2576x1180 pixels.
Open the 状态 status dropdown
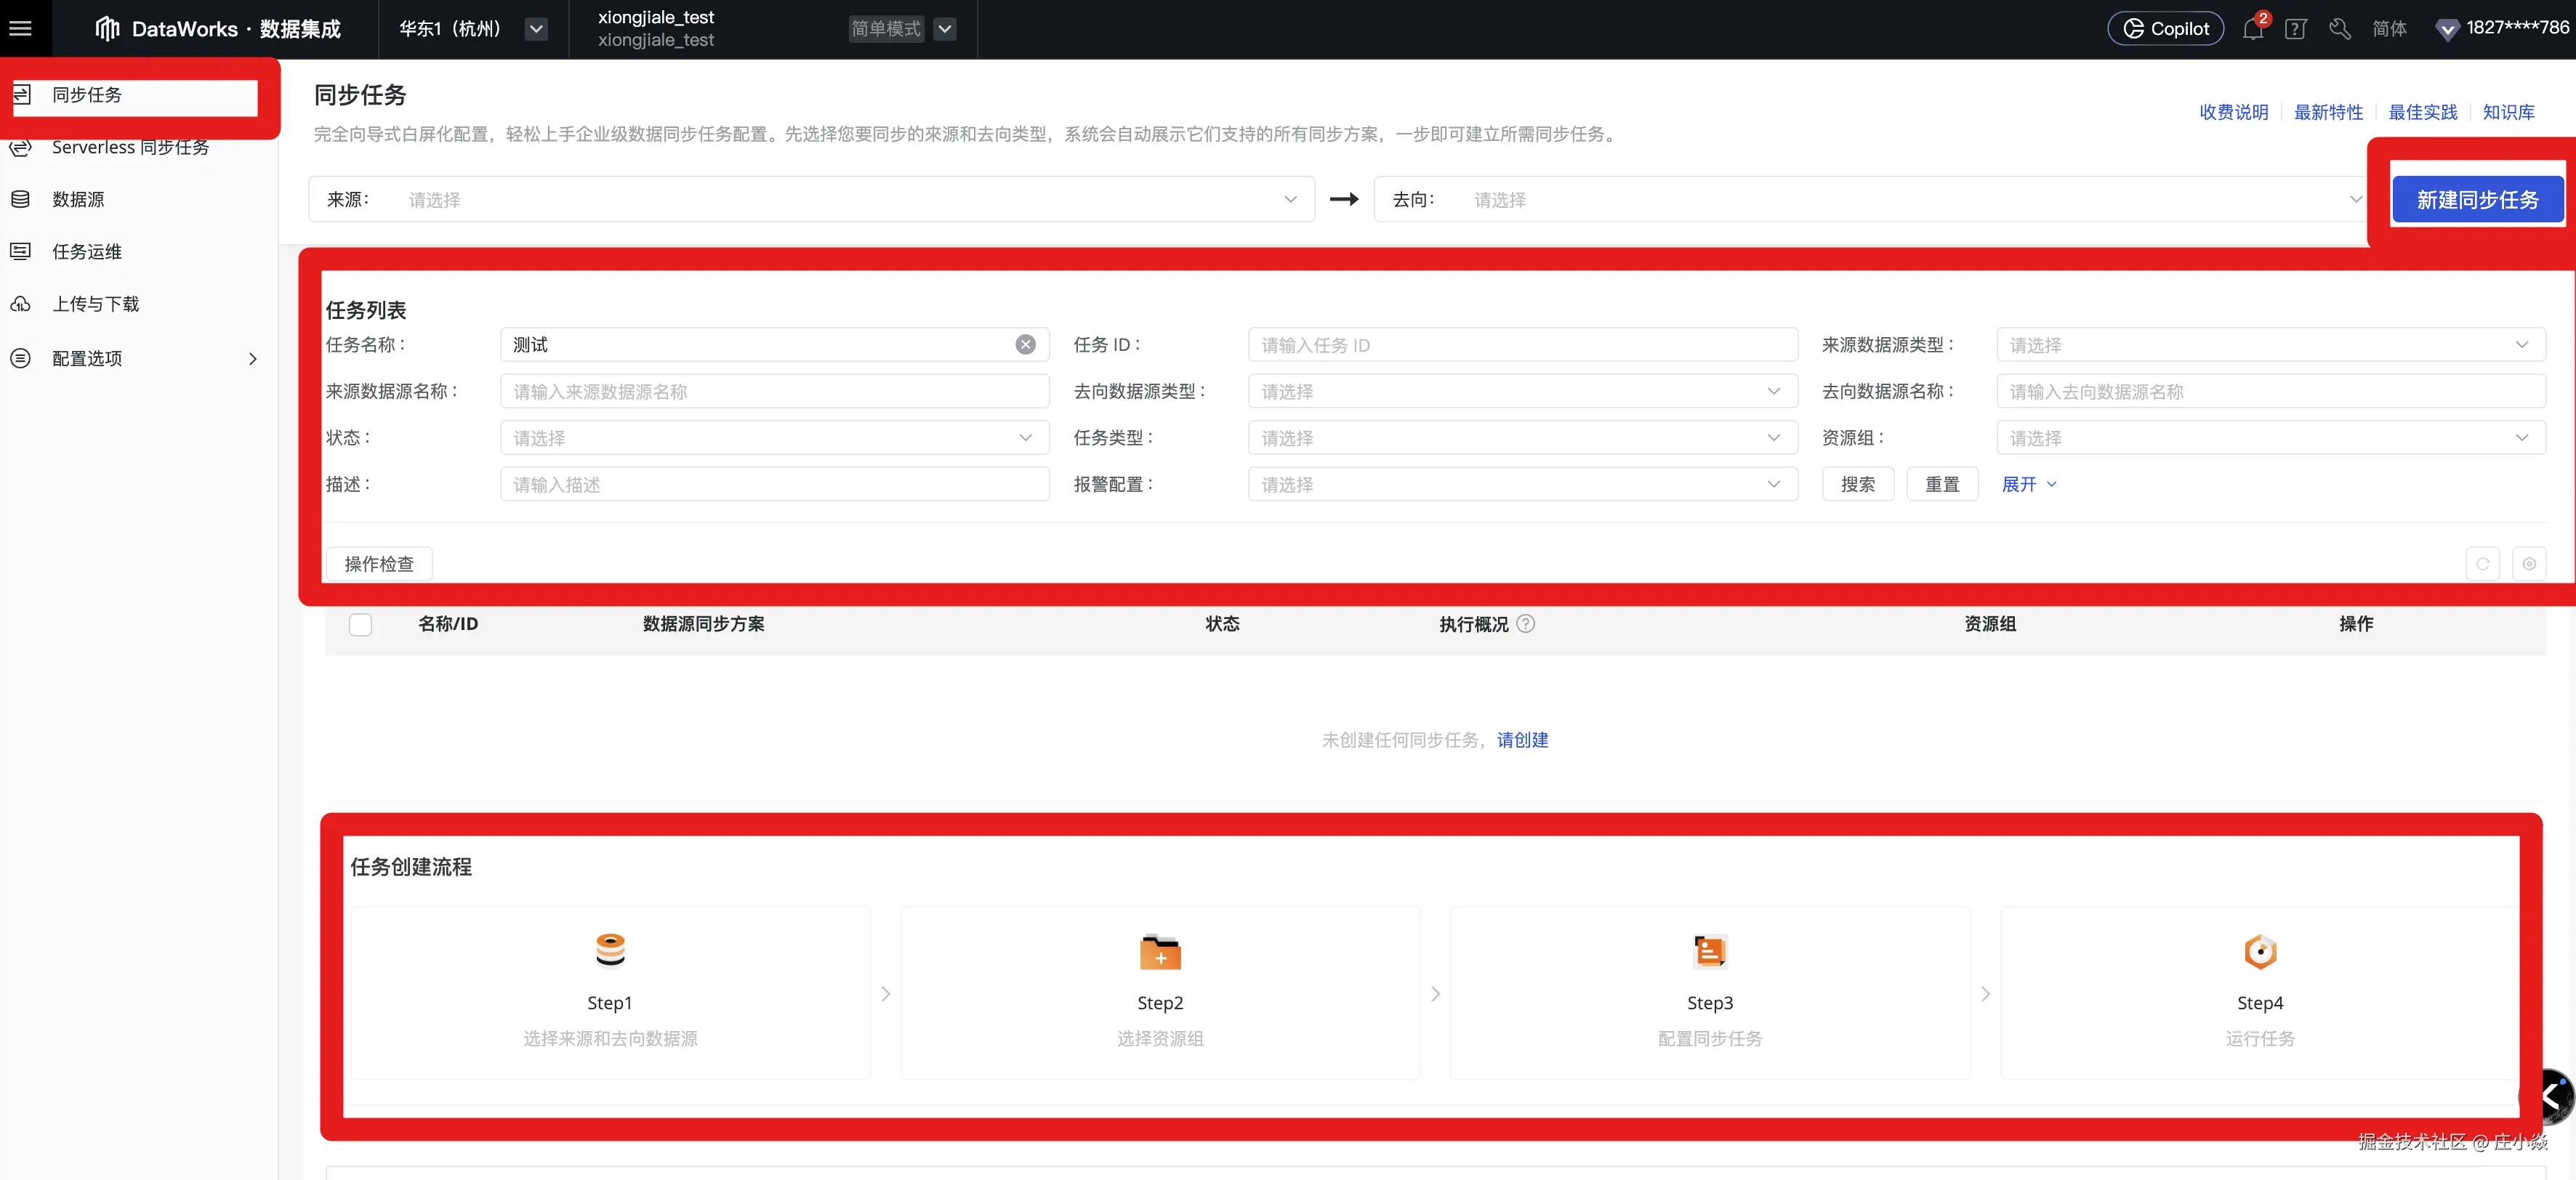(773, 438)
